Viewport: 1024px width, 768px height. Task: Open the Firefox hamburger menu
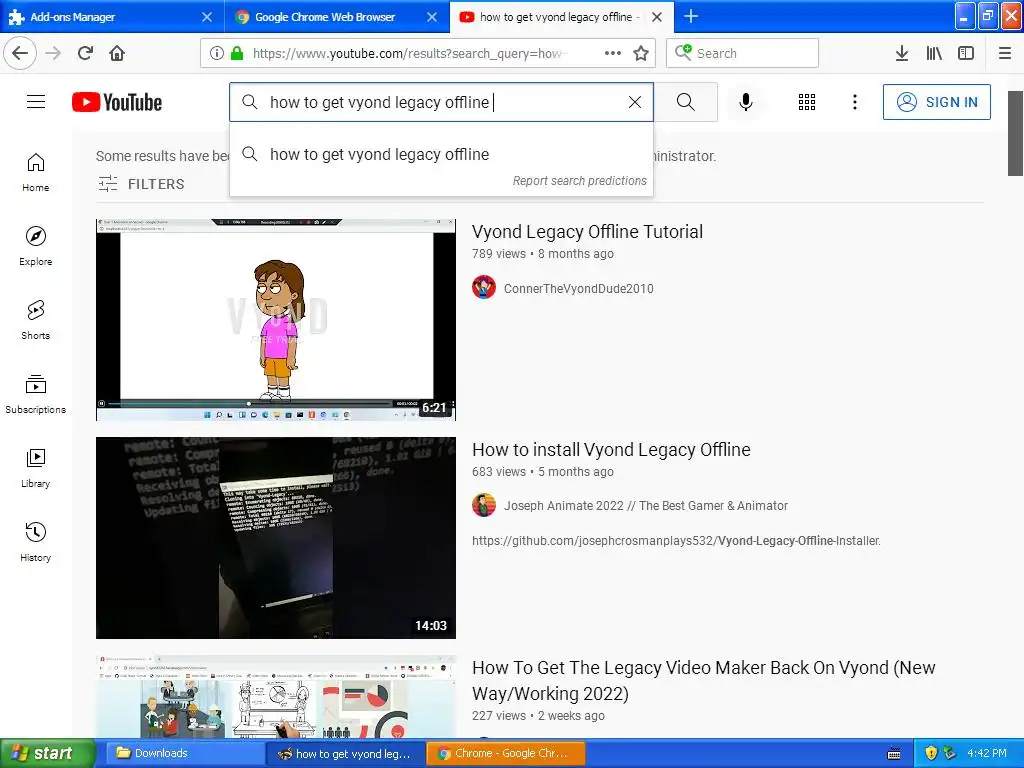tap(1005, 53)
